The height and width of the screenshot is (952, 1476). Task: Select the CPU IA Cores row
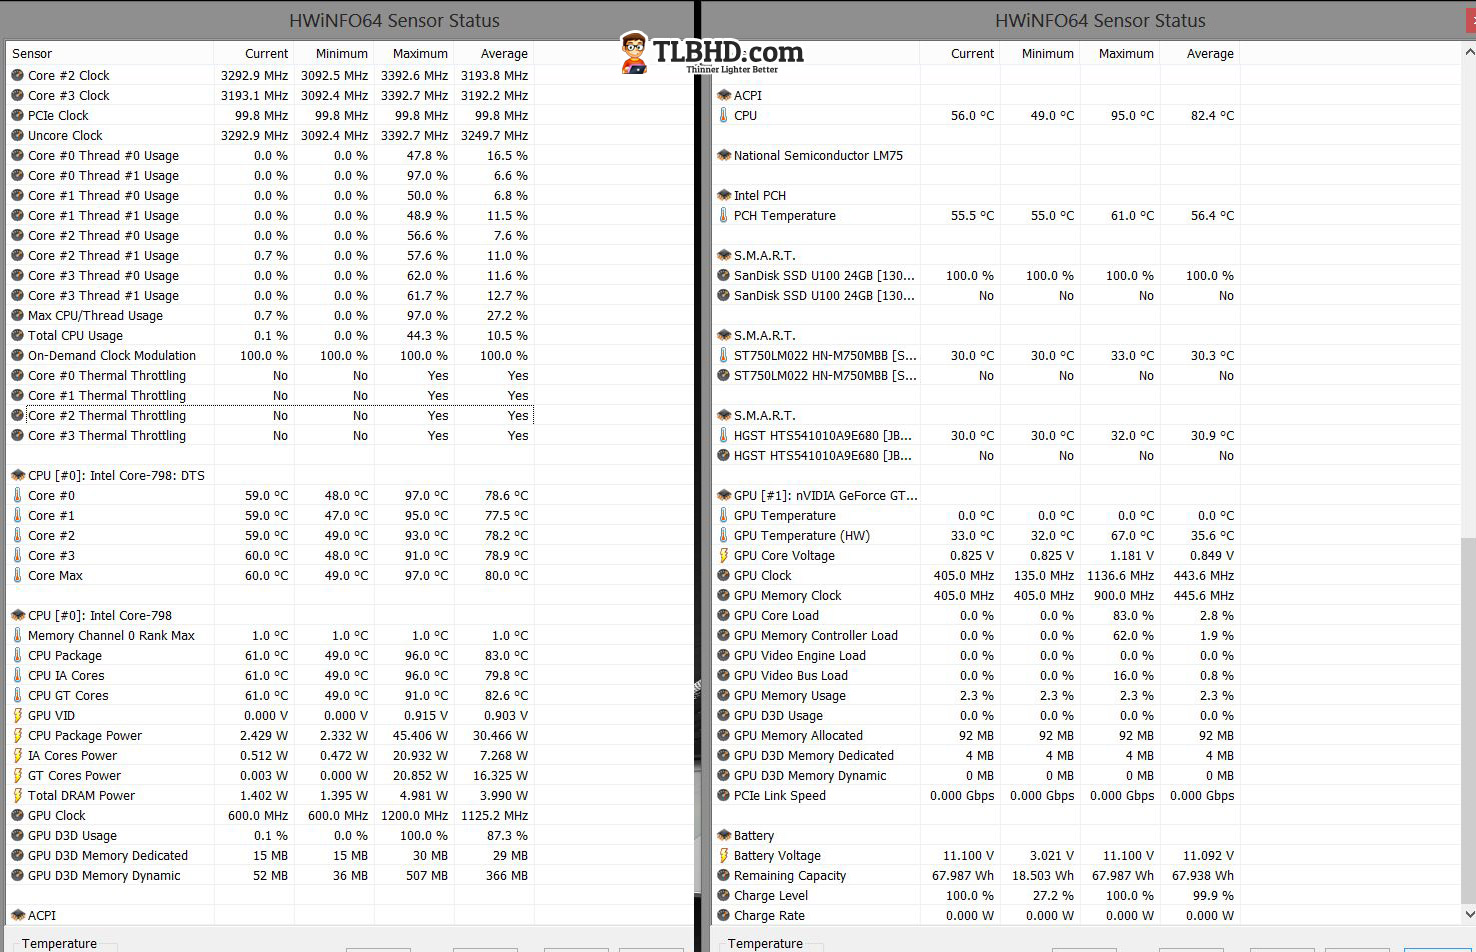(270, 675)
